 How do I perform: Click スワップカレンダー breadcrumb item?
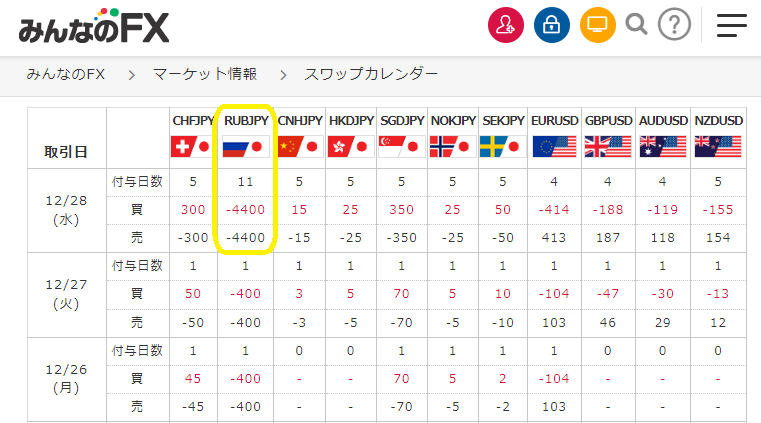click(371, 74)
